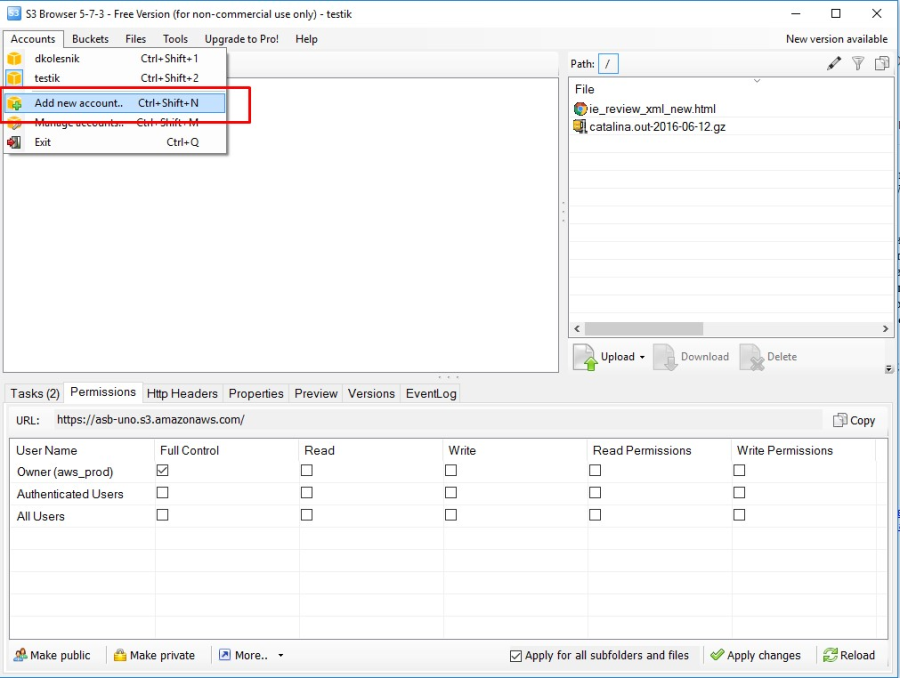
Task: Open the Help menu
Action: tap(307, 39)
